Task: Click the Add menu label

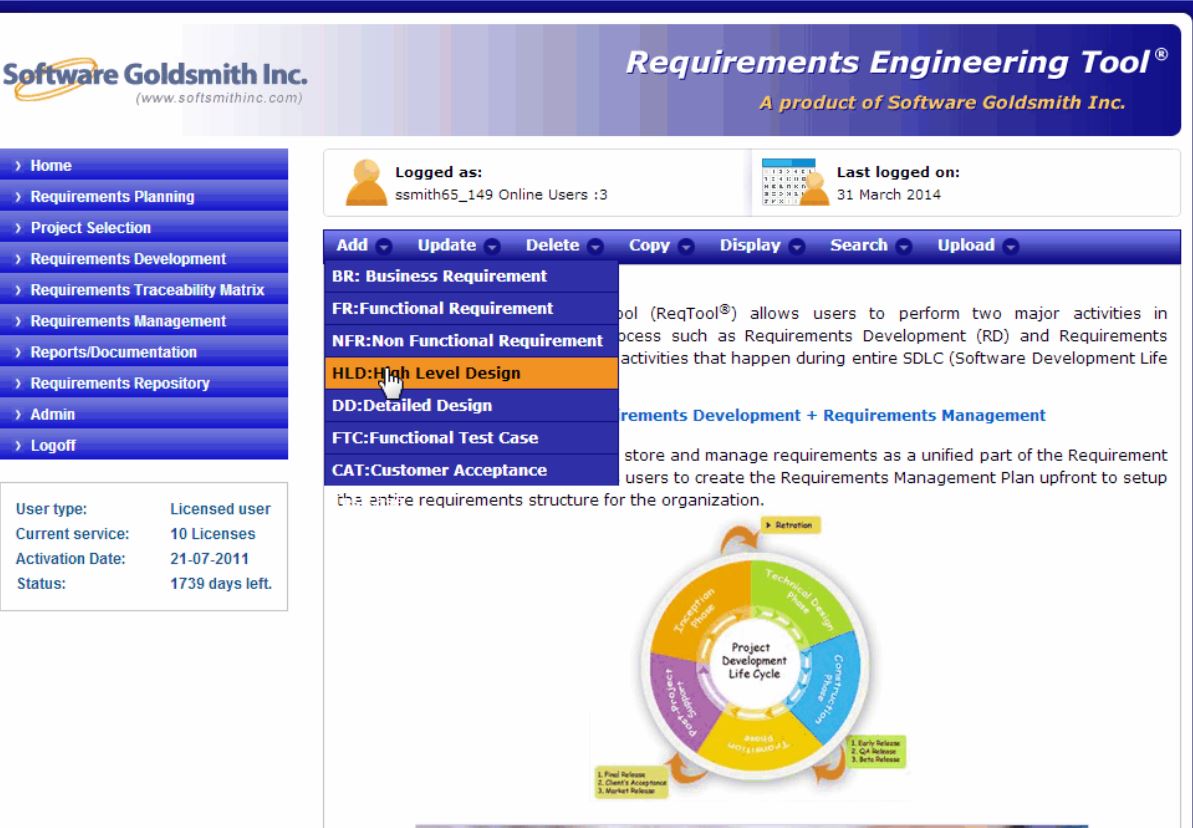Action: click(x=352, y=245)
